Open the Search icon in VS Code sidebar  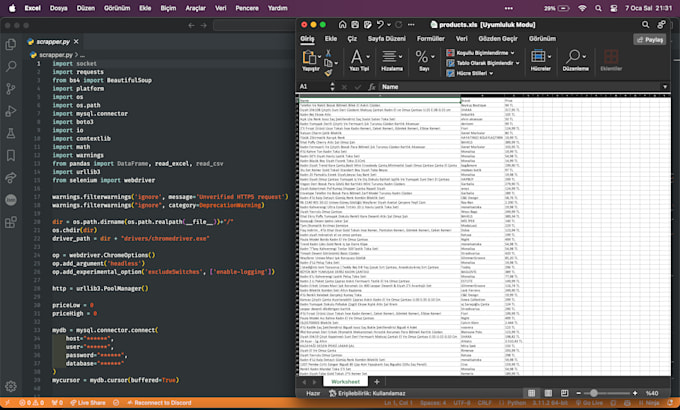(10, 67)
